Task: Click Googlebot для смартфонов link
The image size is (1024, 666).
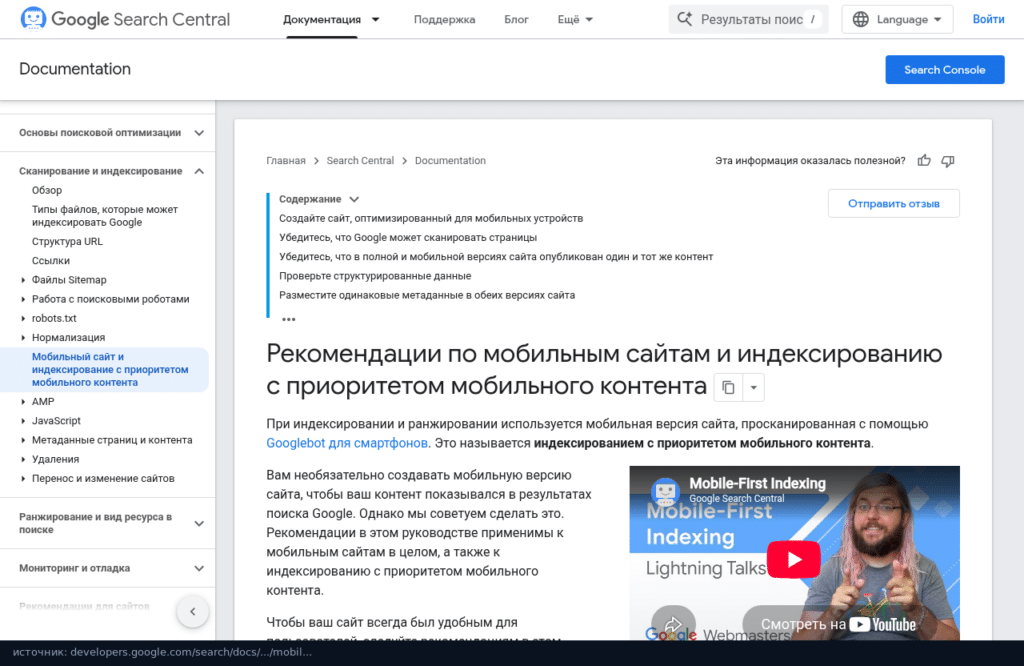Action: (347, 443)
